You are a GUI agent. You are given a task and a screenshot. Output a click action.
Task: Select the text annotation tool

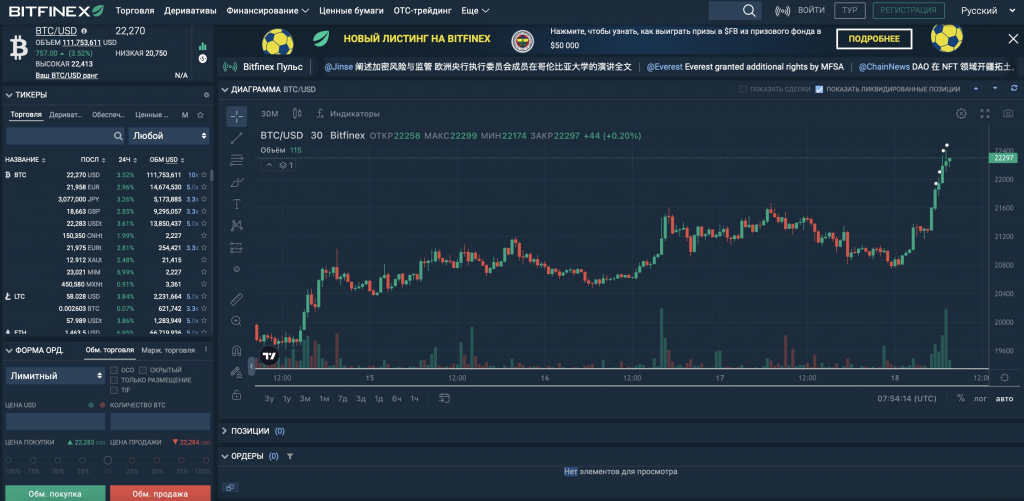click(x=236, y=204)
